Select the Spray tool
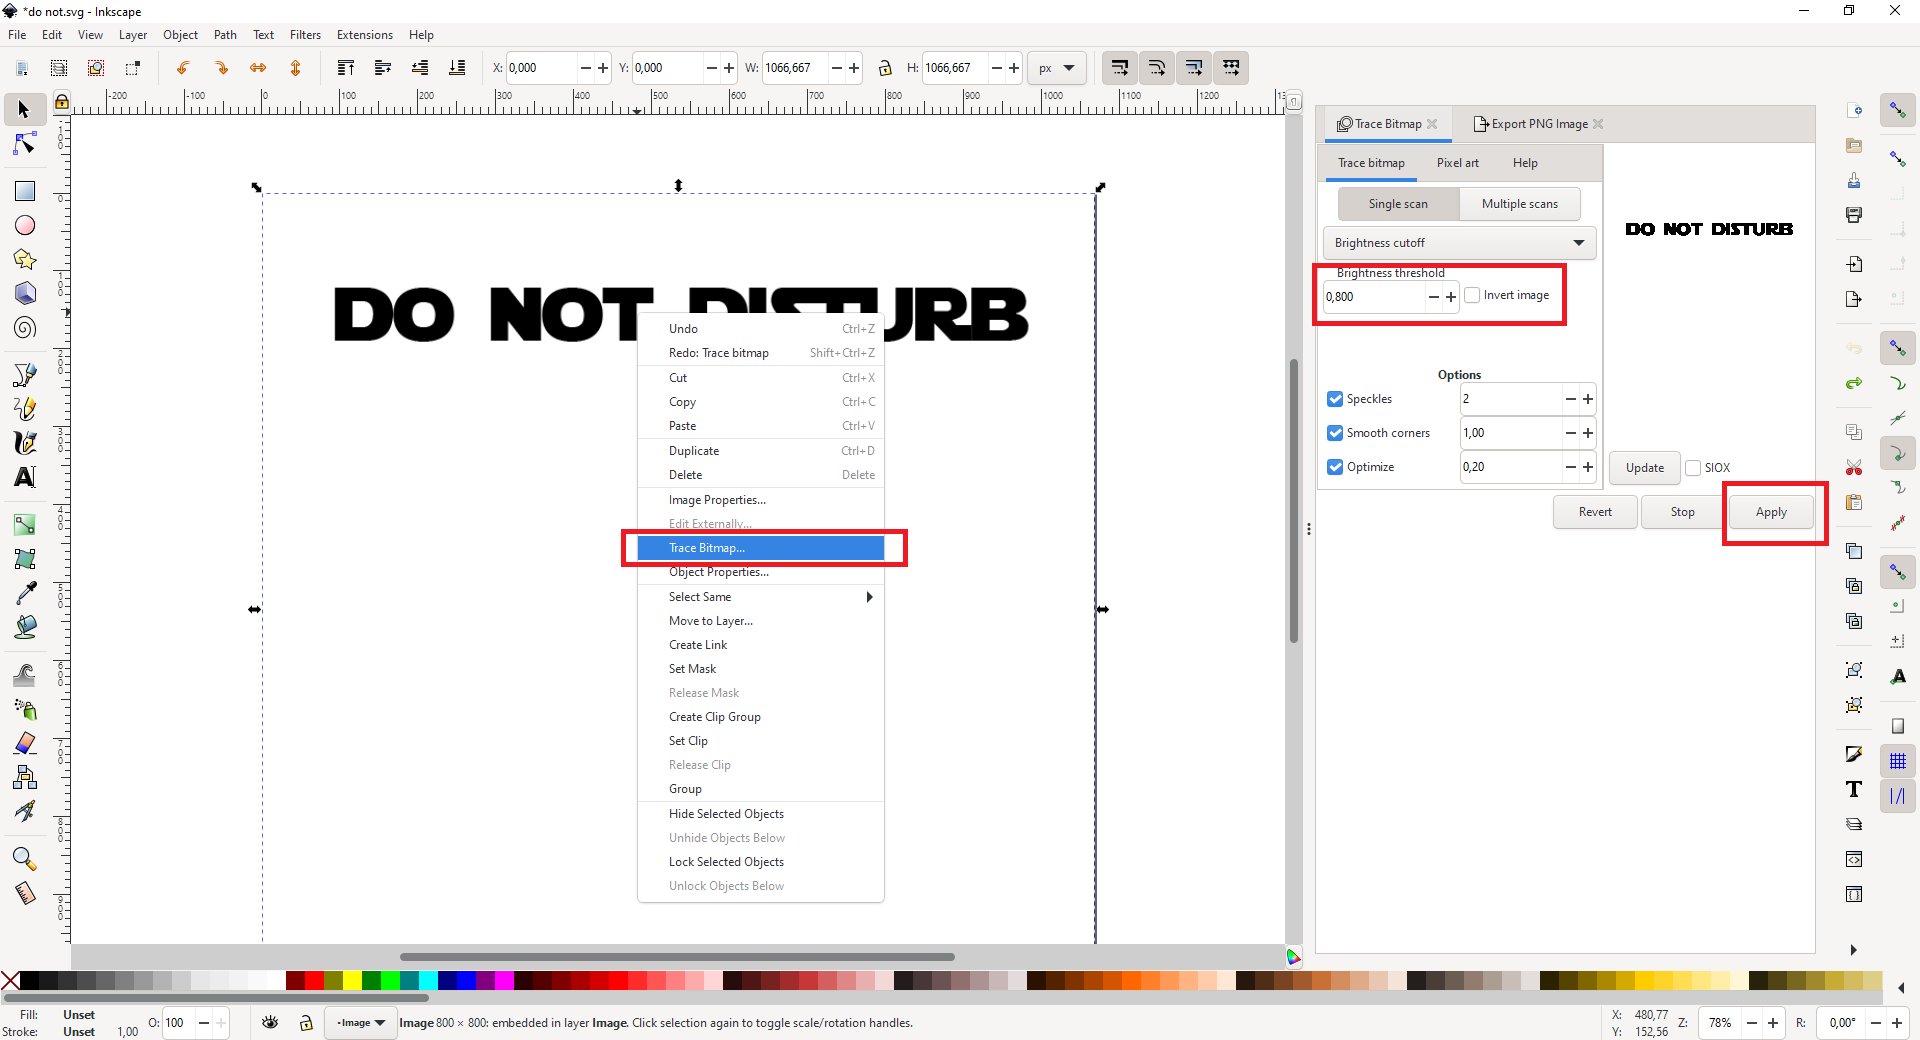 tap(24, 709)
